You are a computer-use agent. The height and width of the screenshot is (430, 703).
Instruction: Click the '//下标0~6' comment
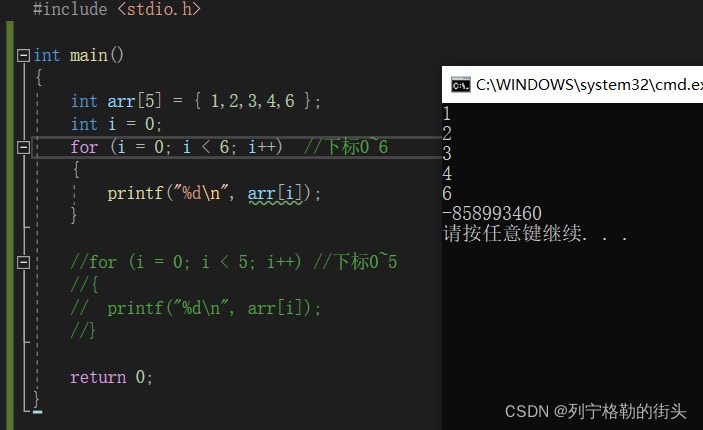(x=346, y=147)
